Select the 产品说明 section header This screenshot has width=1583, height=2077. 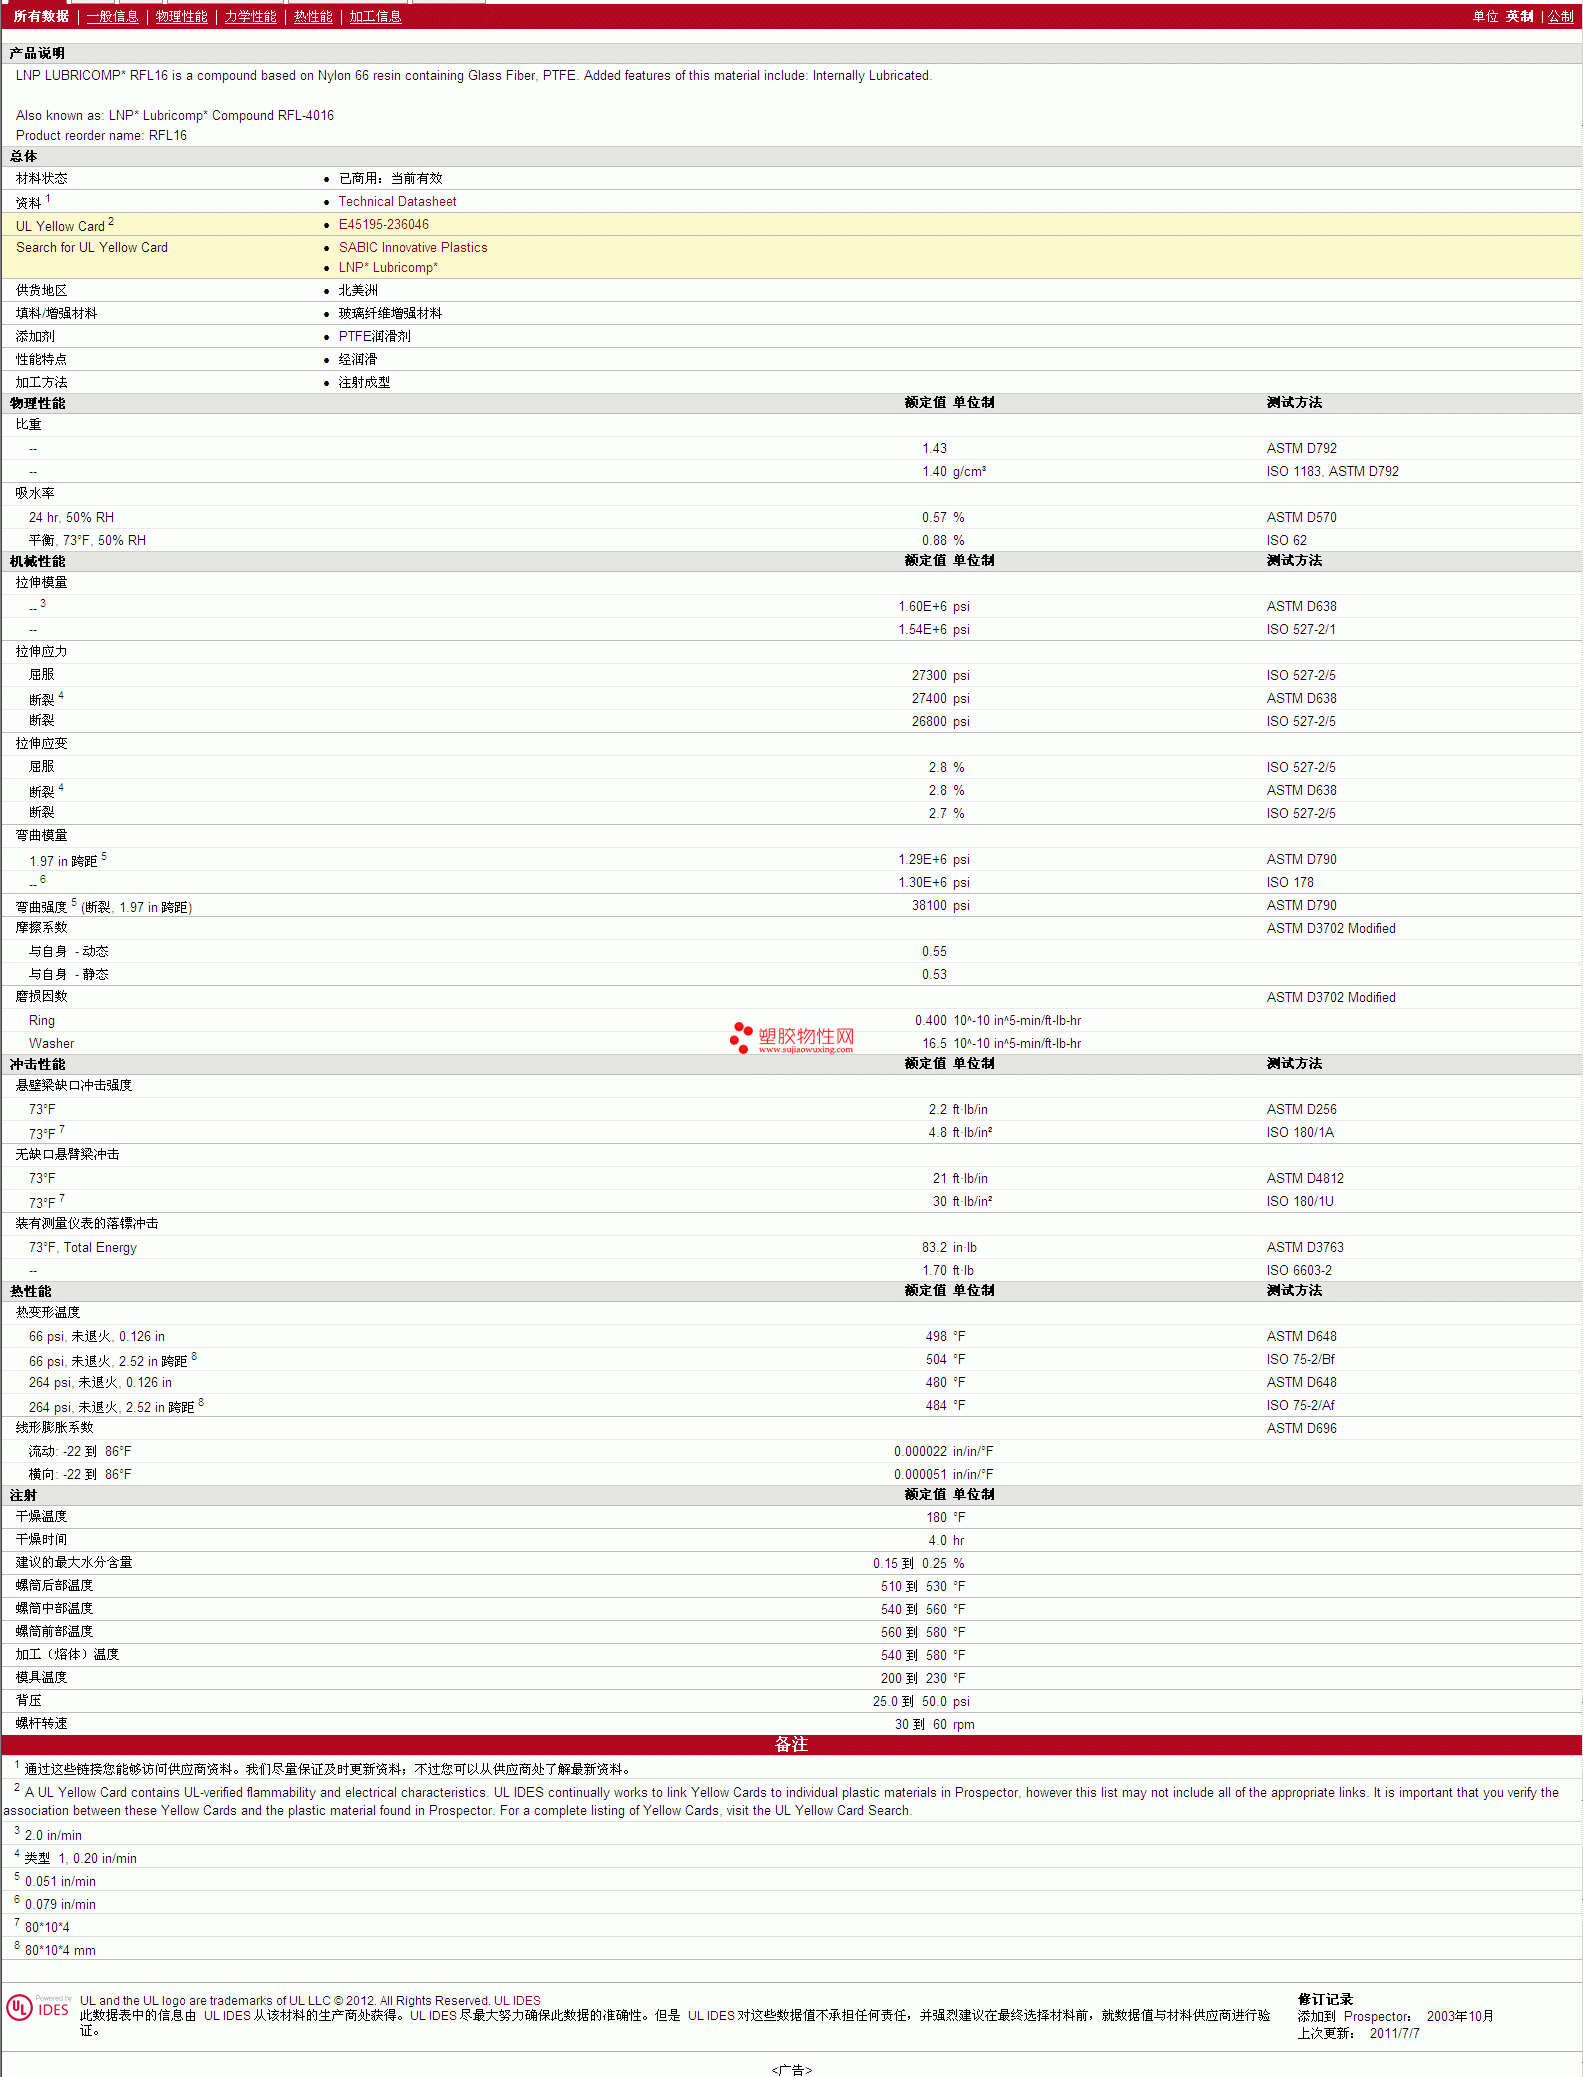click(x=37, y=53)
